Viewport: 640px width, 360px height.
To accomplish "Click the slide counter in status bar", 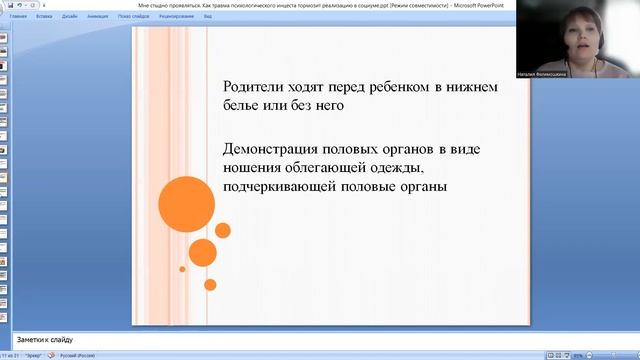I will point(10,356).
